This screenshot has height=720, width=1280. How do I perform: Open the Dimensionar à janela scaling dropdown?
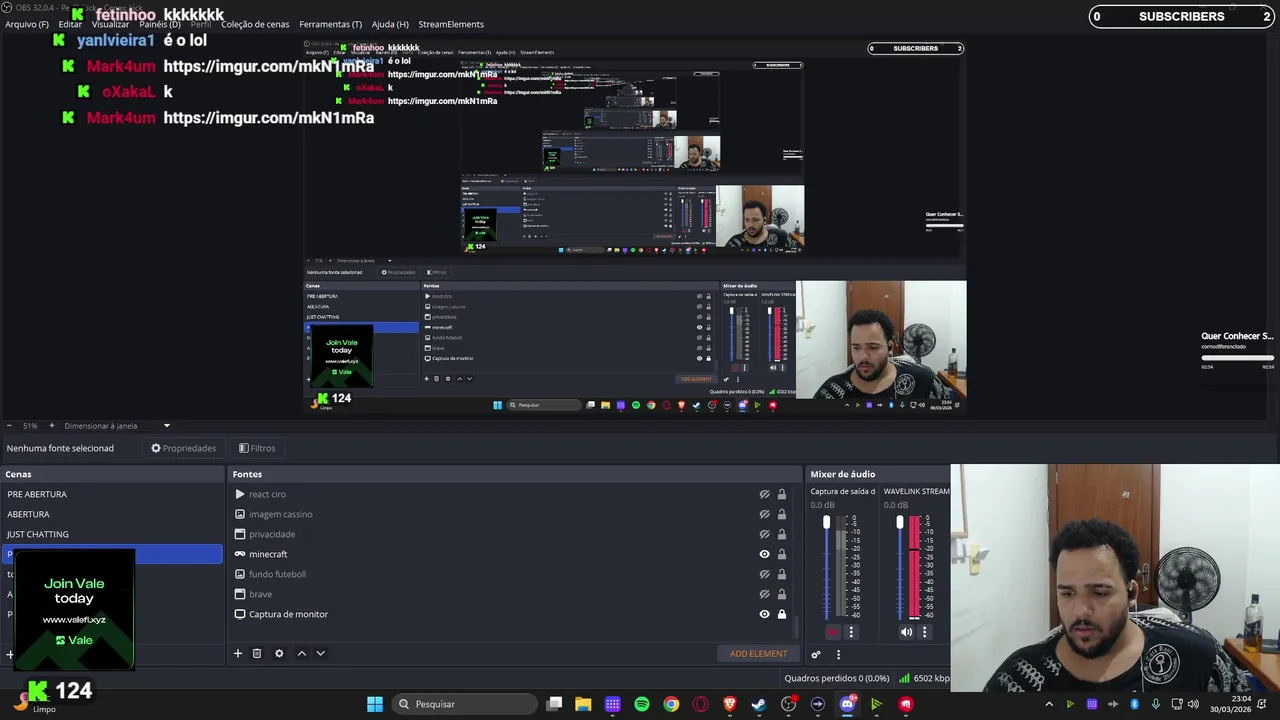point(117,426)
